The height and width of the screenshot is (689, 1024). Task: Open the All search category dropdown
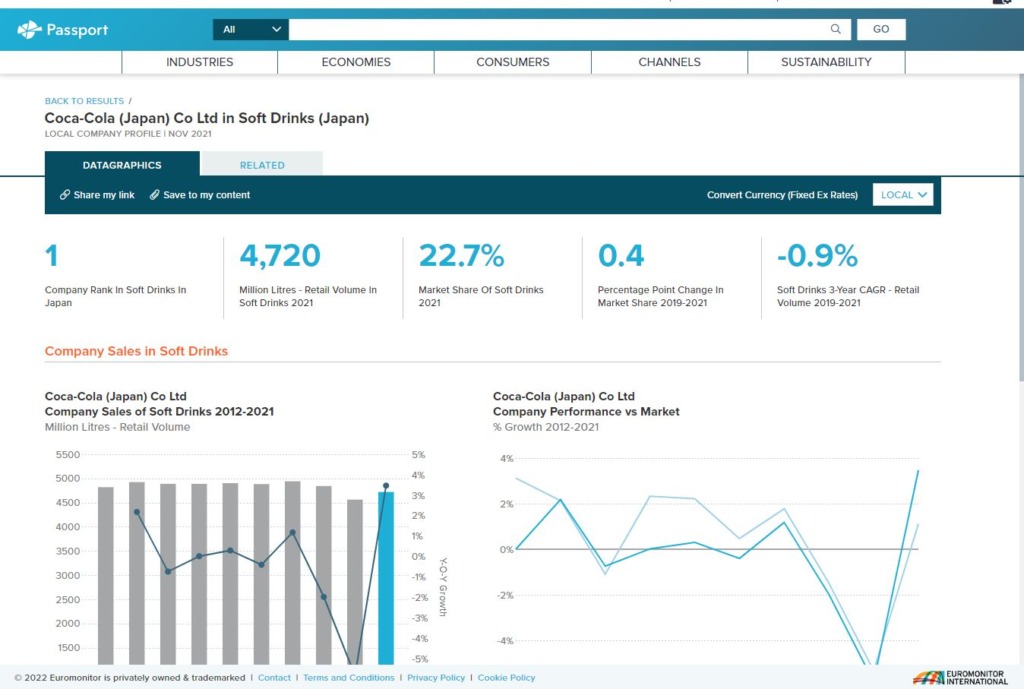click(x=250, y=30)
